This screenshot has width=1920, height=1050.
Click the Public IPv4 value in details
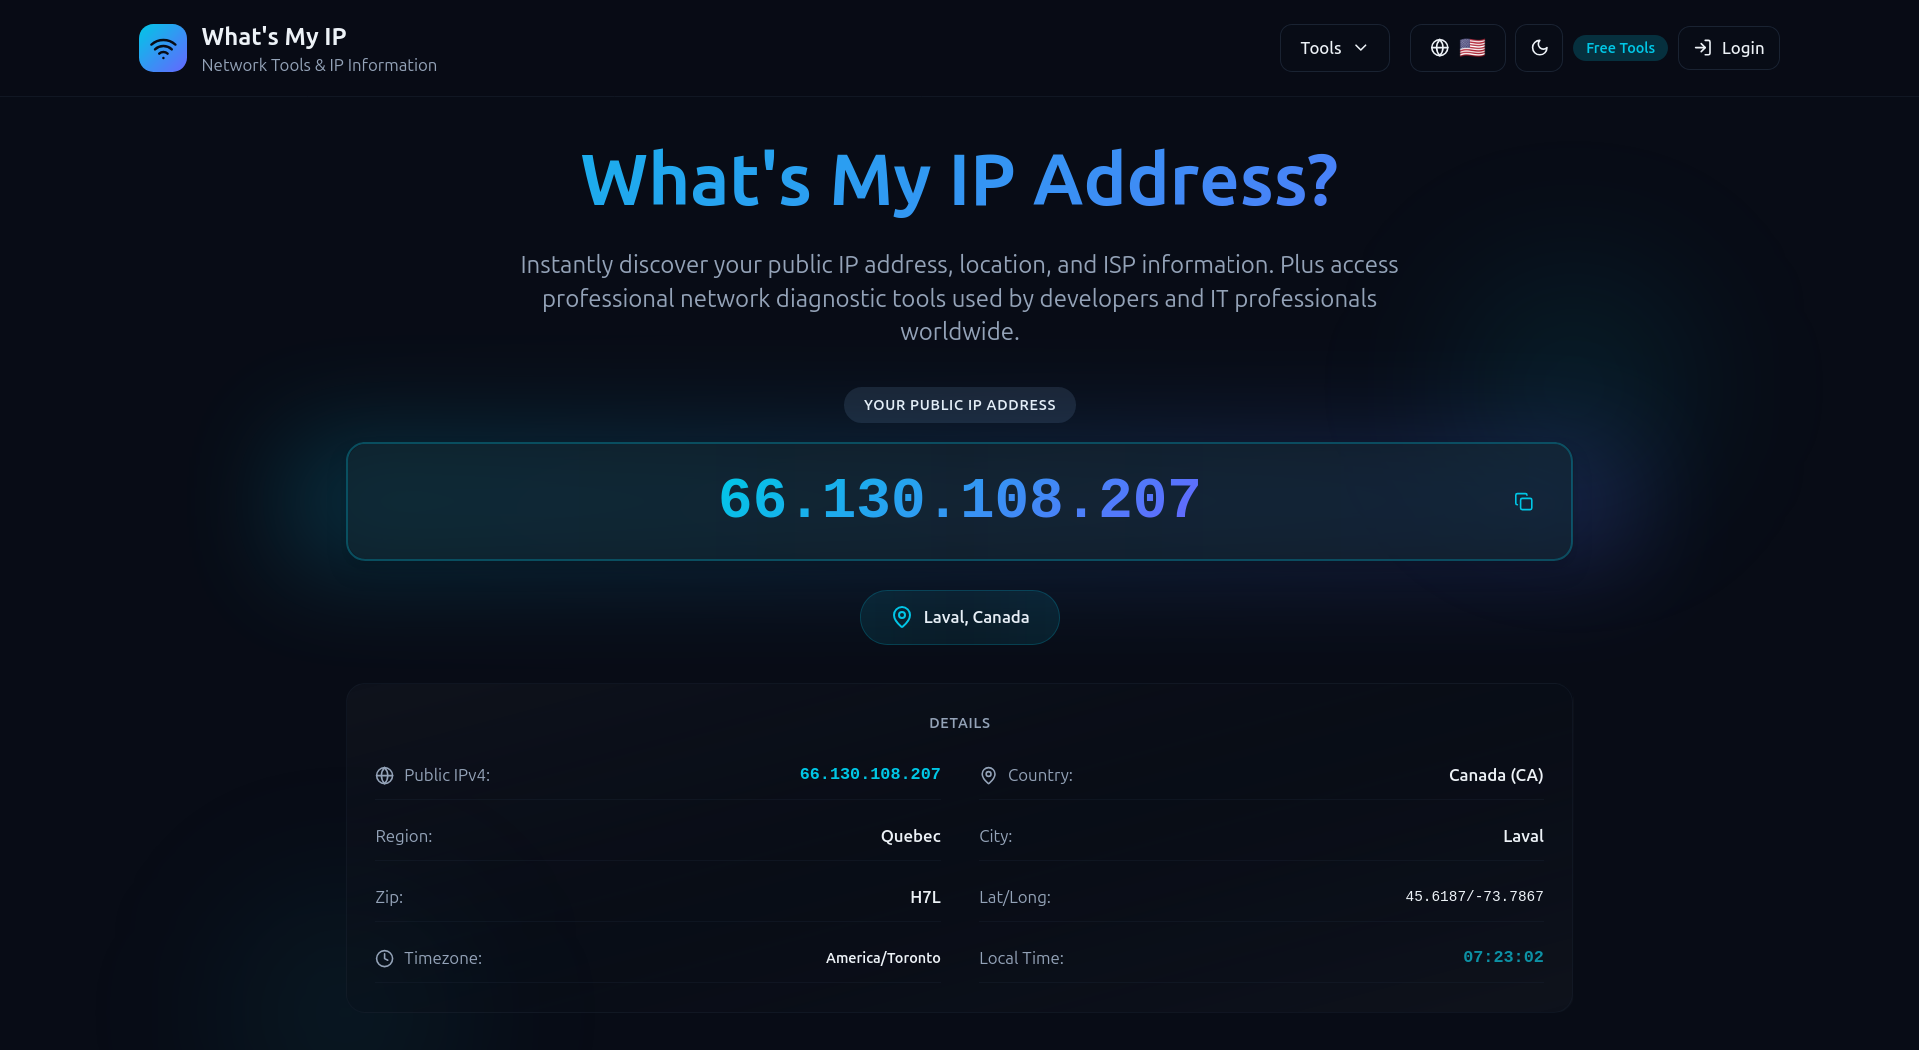(870, 775)
